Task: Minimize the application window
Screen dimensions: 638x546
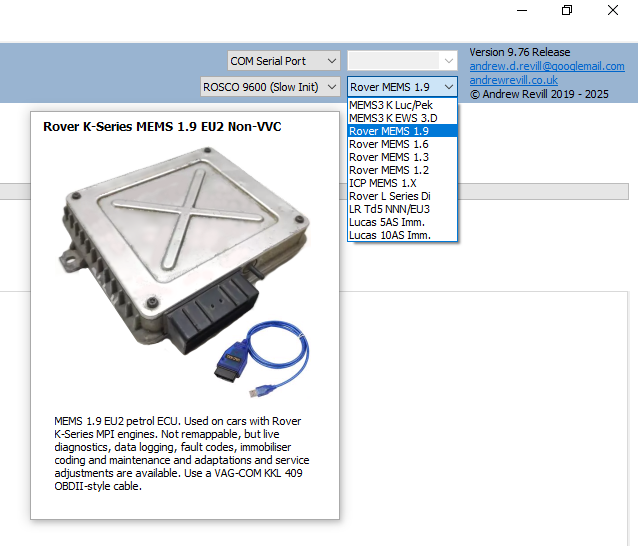Action: tap(521, 11)
